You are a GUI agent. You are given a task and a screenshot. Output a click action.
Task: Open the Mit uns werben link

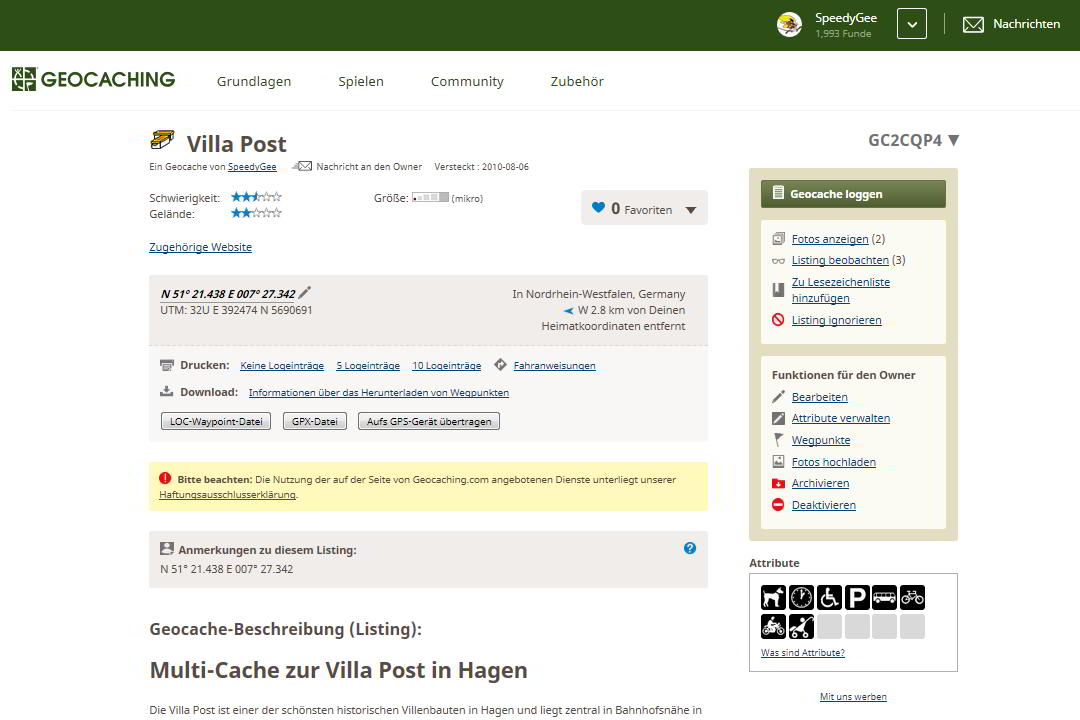tap(853, 697)
